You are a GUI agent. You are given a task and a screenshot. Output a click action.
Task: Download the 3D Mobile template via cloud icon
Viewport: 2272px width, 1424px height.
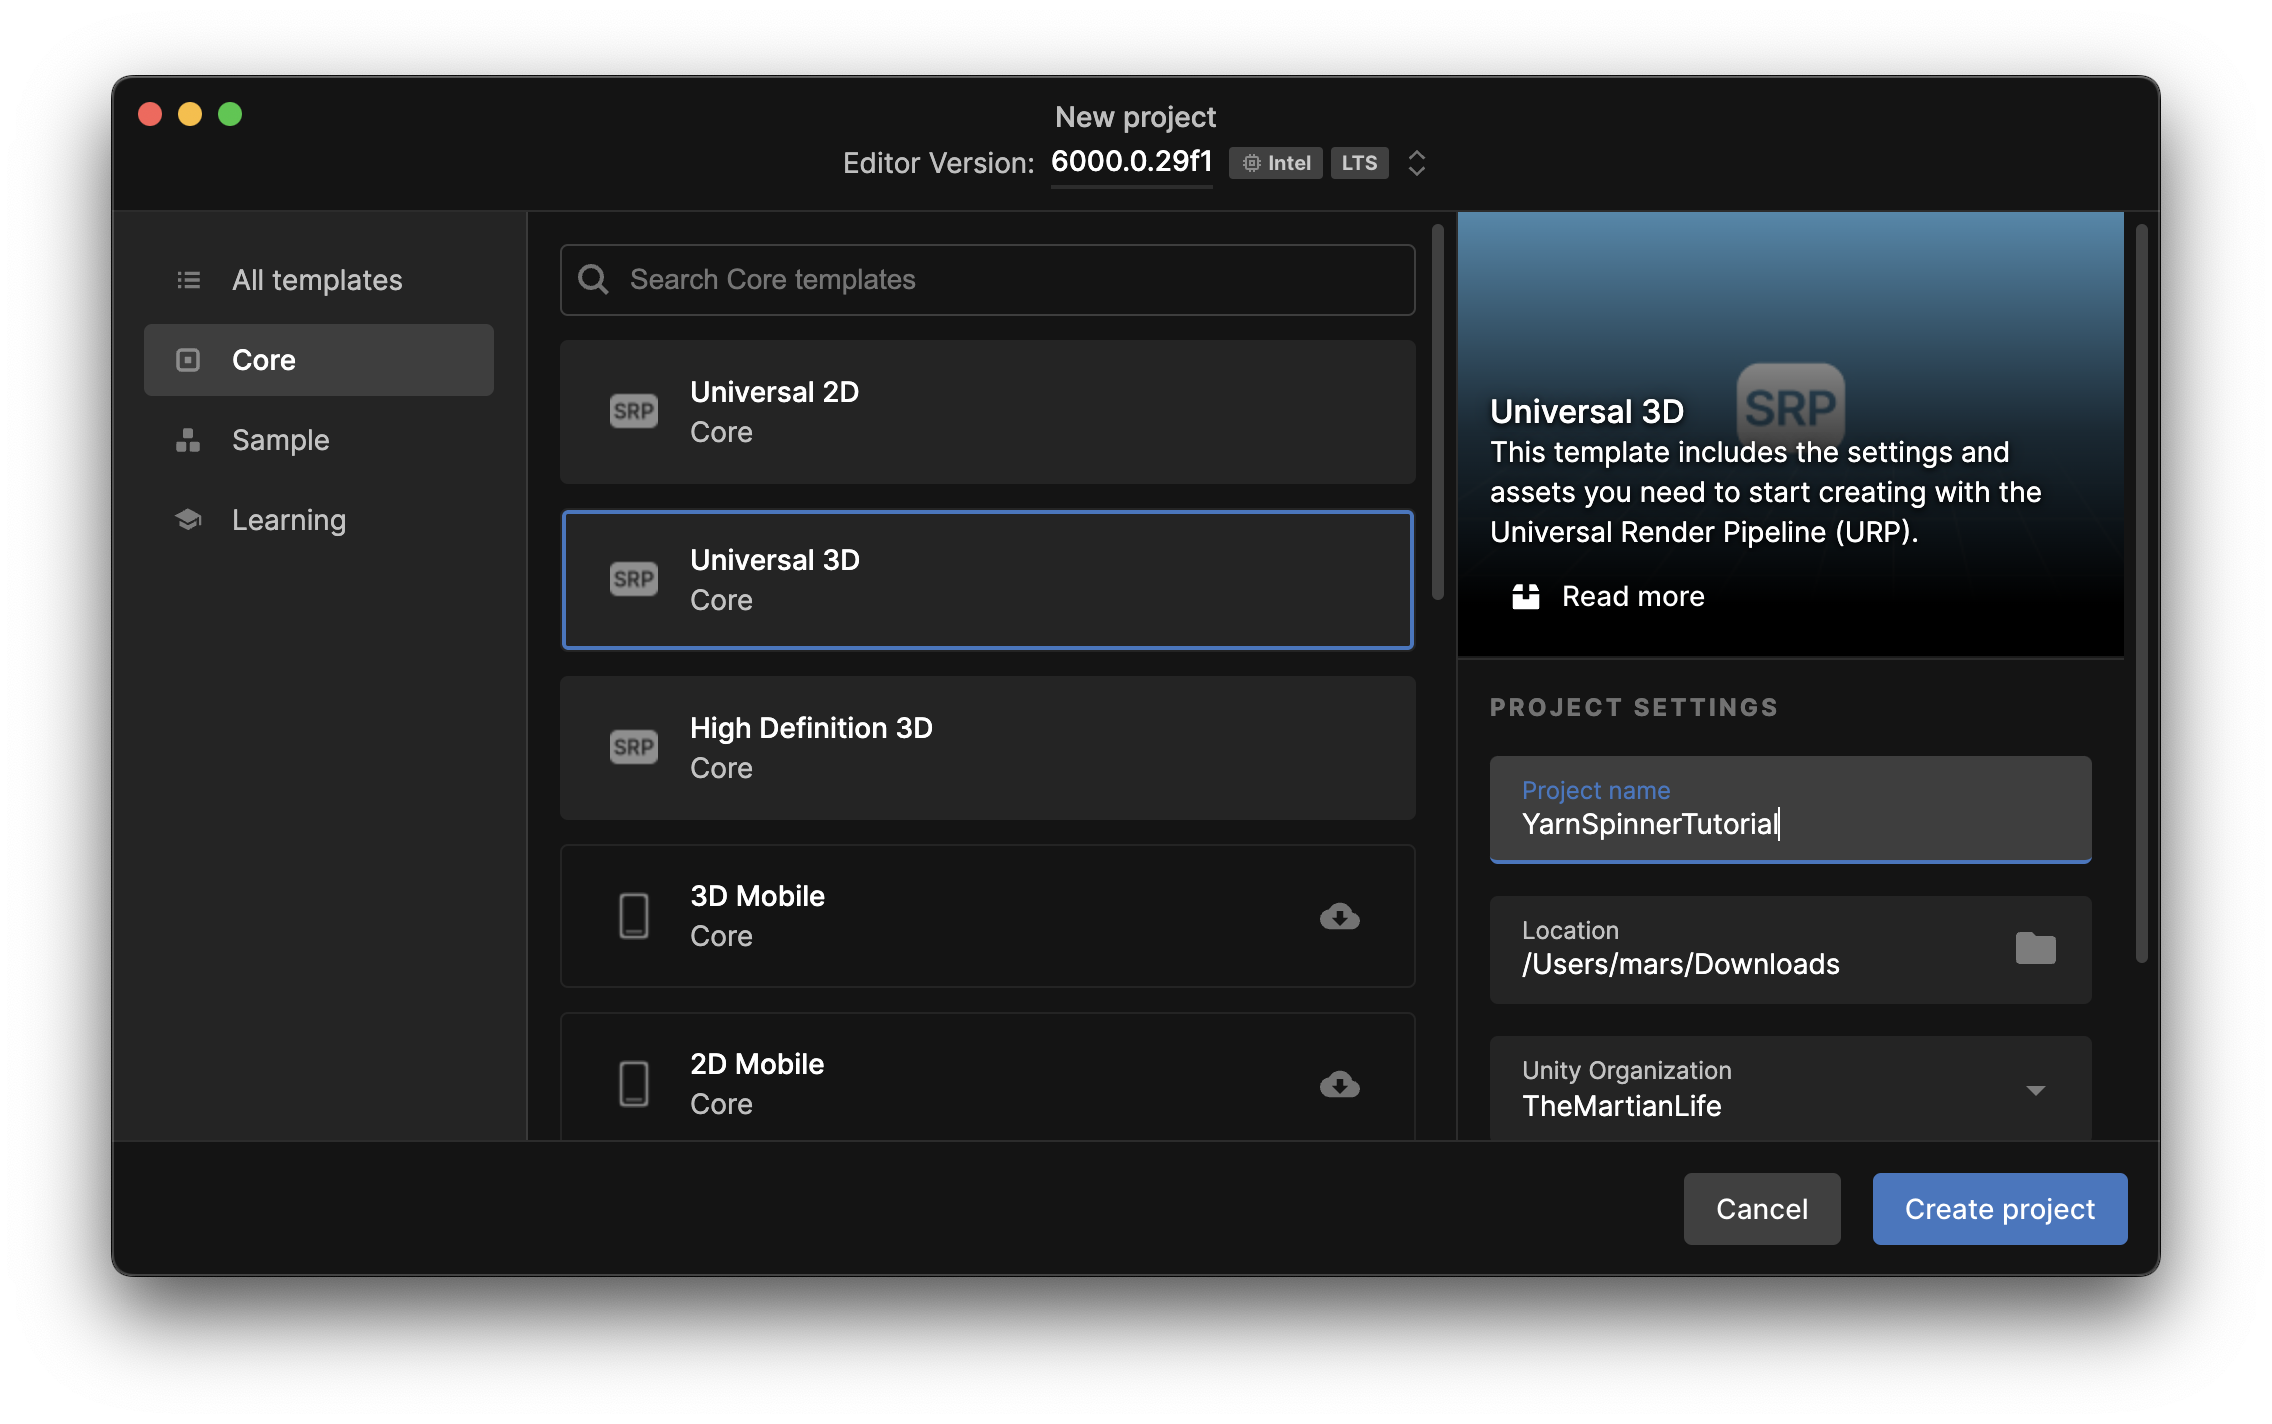pos(1339,916)
